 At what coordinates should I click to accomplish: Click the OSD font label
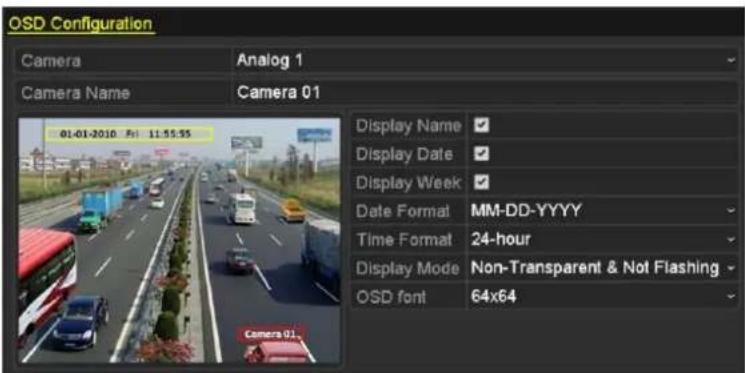tap(391, 297)
